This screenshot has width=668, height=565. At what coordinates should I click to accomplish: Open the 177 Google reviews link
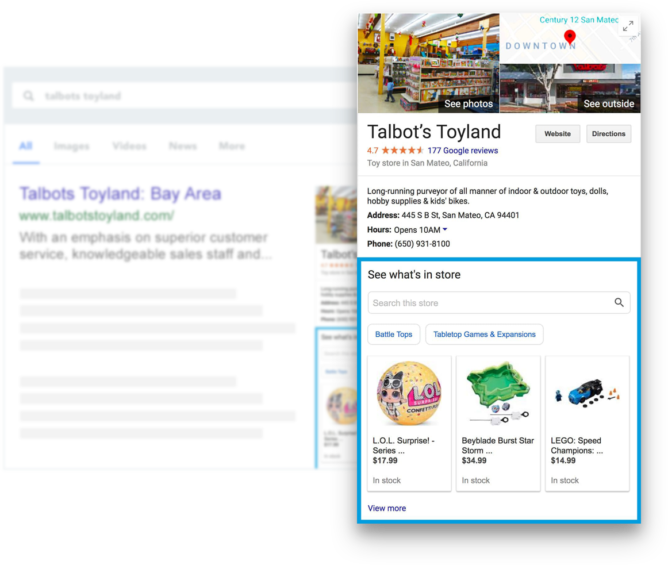[x=463, y=150]
